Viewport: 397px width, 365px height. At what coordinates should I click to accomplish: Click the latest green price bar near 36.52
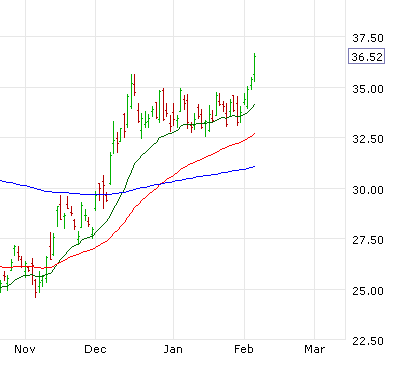click(255, 67)
